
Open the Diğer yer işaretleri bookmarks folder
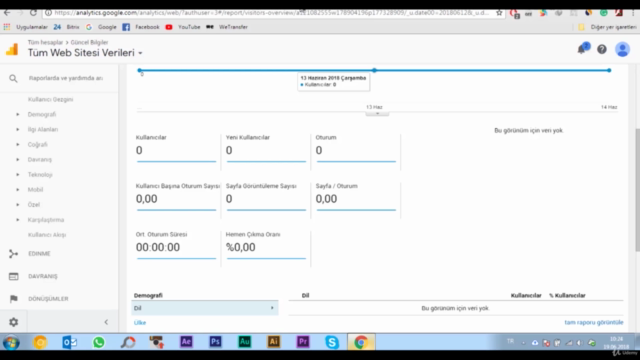607,27
